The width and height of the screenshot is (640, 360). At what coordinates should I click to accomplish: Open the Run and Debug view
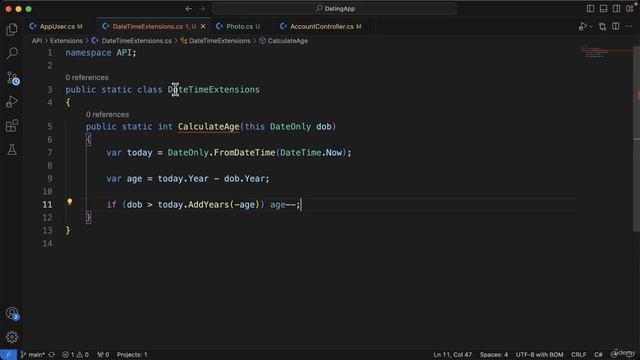[12, 101]
